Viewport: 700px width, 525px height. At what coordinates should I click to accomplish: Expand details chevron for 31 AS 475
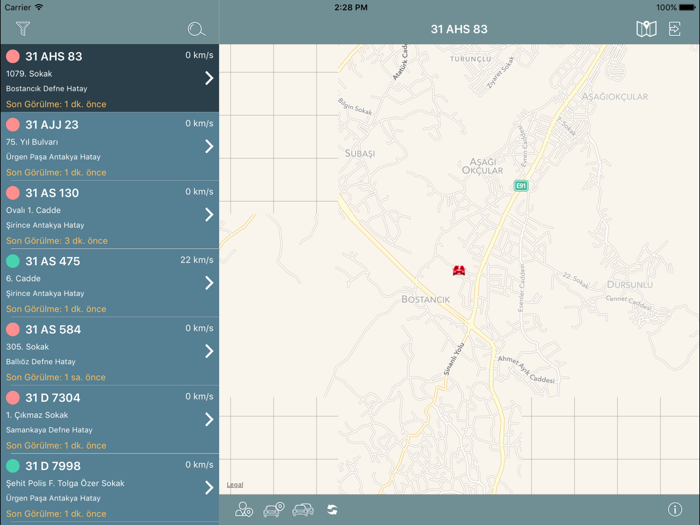(x=209, y=283)
